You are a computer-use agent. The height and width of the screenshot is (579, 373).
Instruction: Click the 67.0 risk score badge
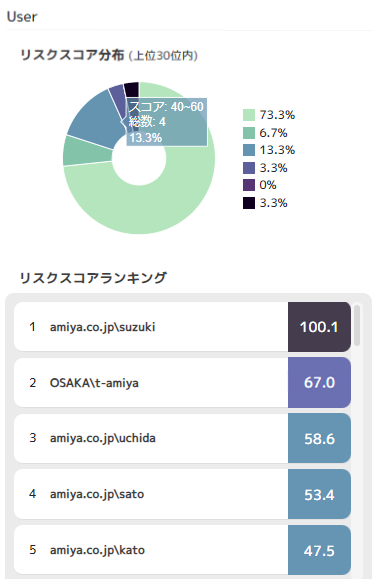click(319, 383)
